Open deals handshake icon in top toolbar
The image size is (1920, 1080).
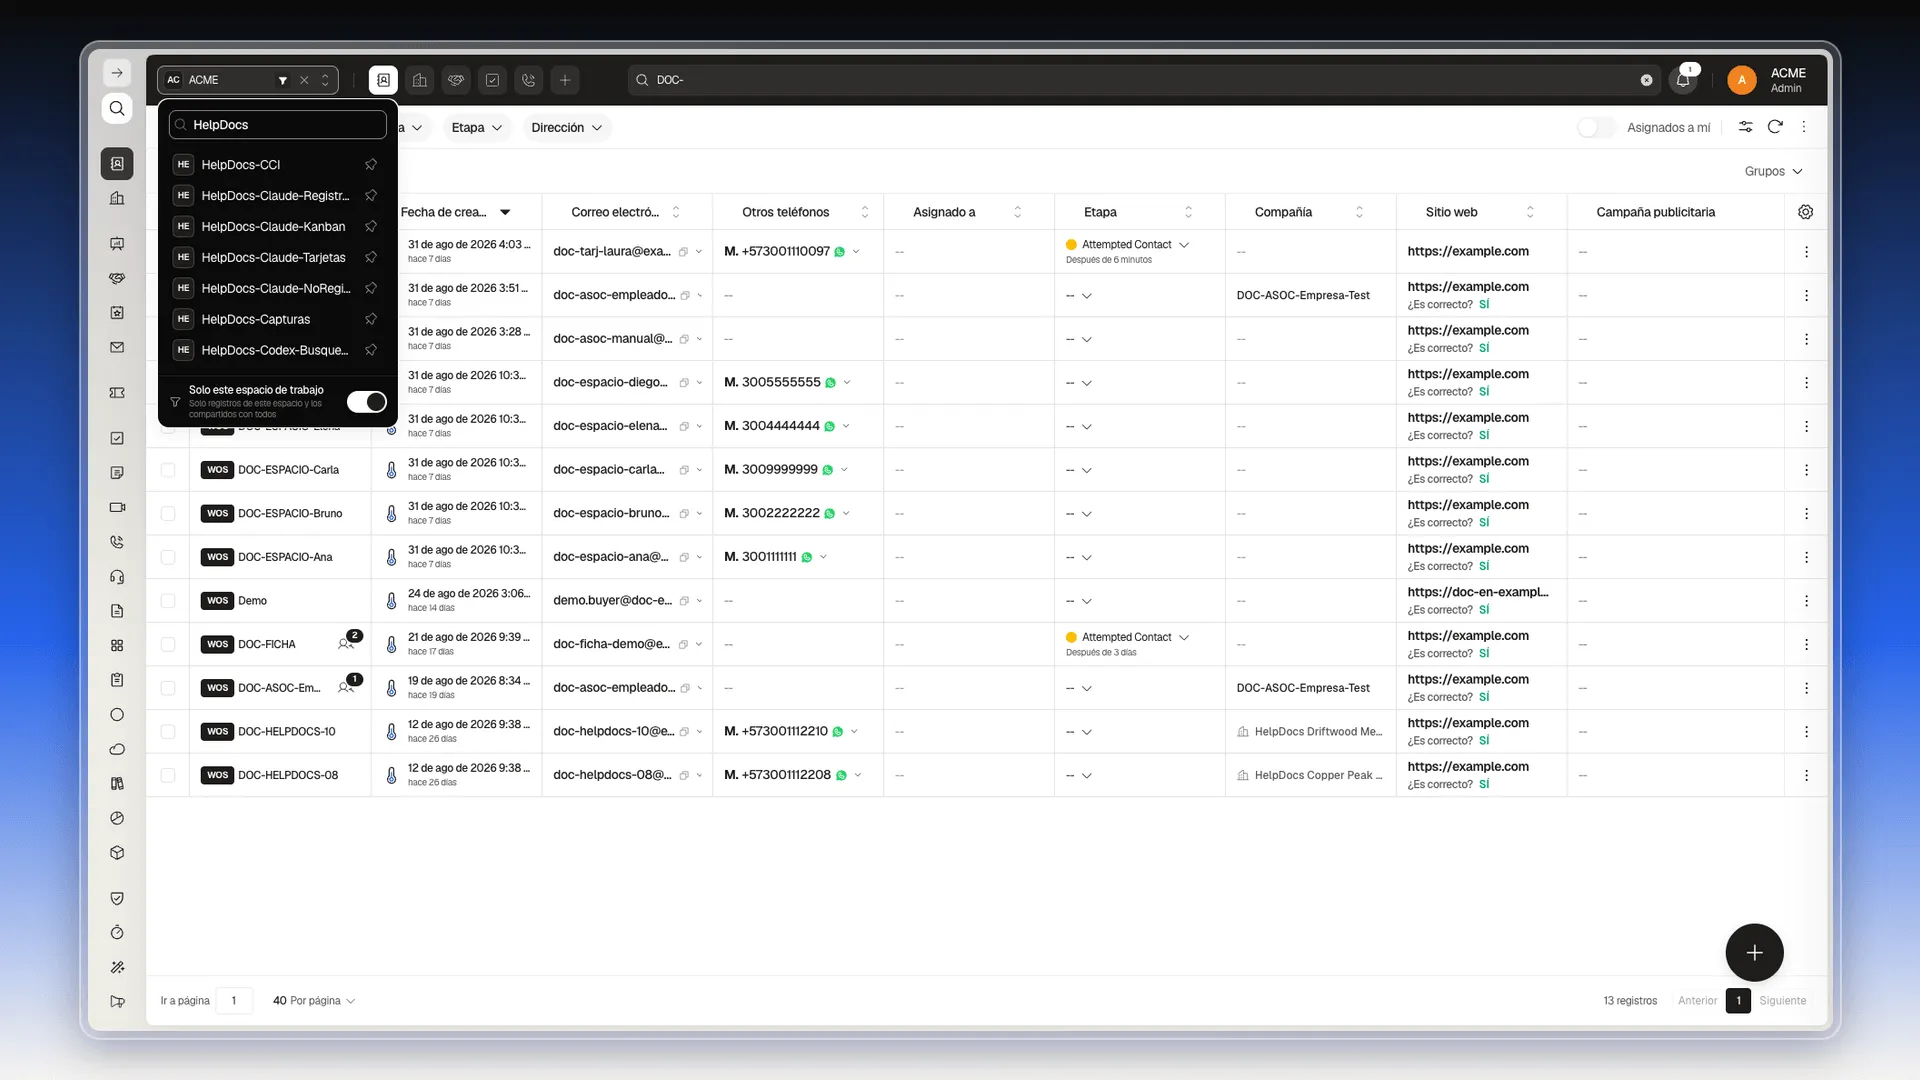[x=456, y=80]
